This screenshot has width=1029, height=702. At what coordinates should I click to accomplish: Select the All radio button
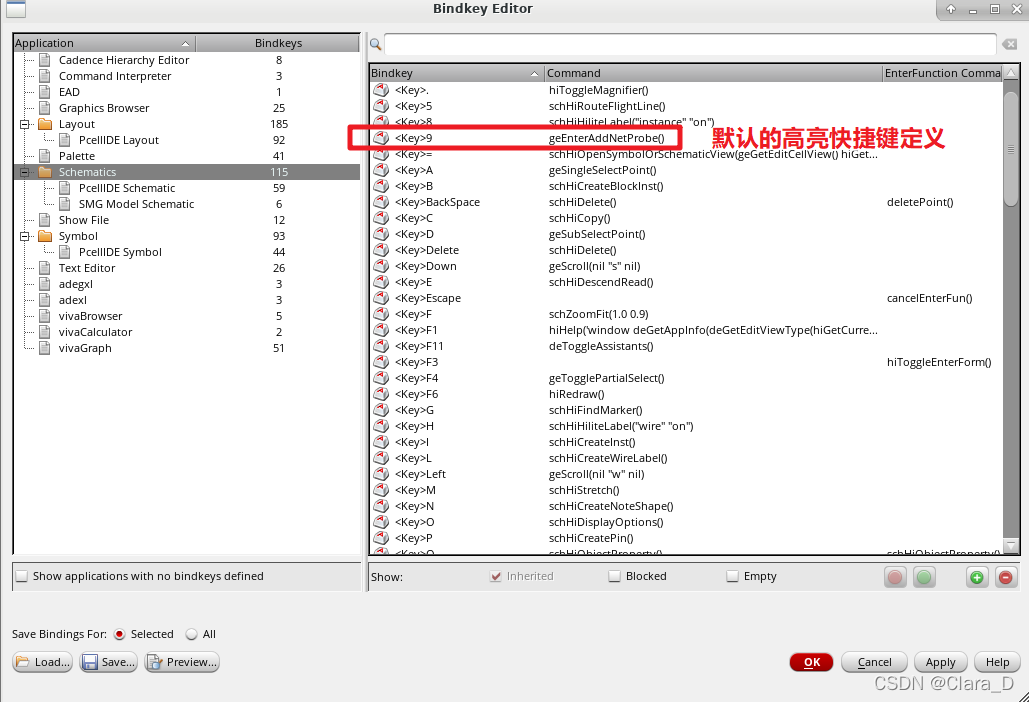(191, 634)
